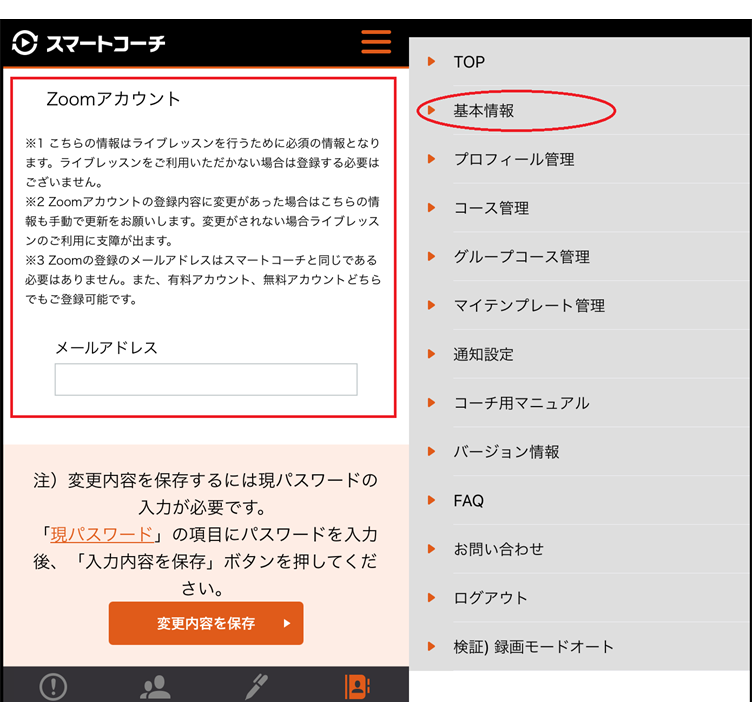The height and width of the screenshot is (702, 752).
Task: Open プロフィール管理 menu item
Action: pos(579,159)
